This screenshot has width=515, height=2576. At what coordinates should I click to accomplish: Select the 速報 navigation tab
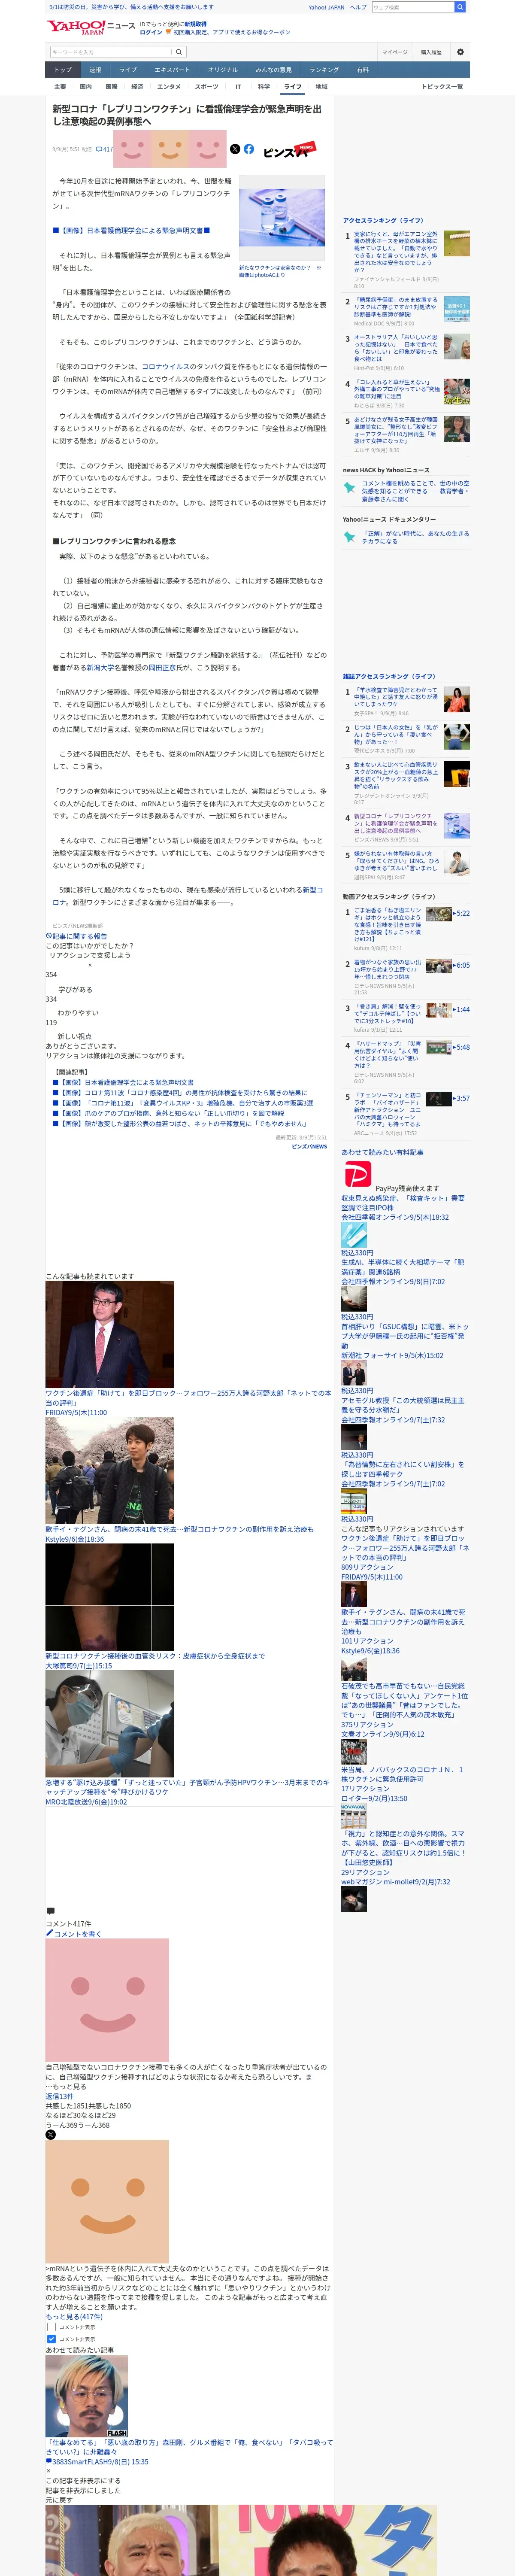[x=95, y=70]
